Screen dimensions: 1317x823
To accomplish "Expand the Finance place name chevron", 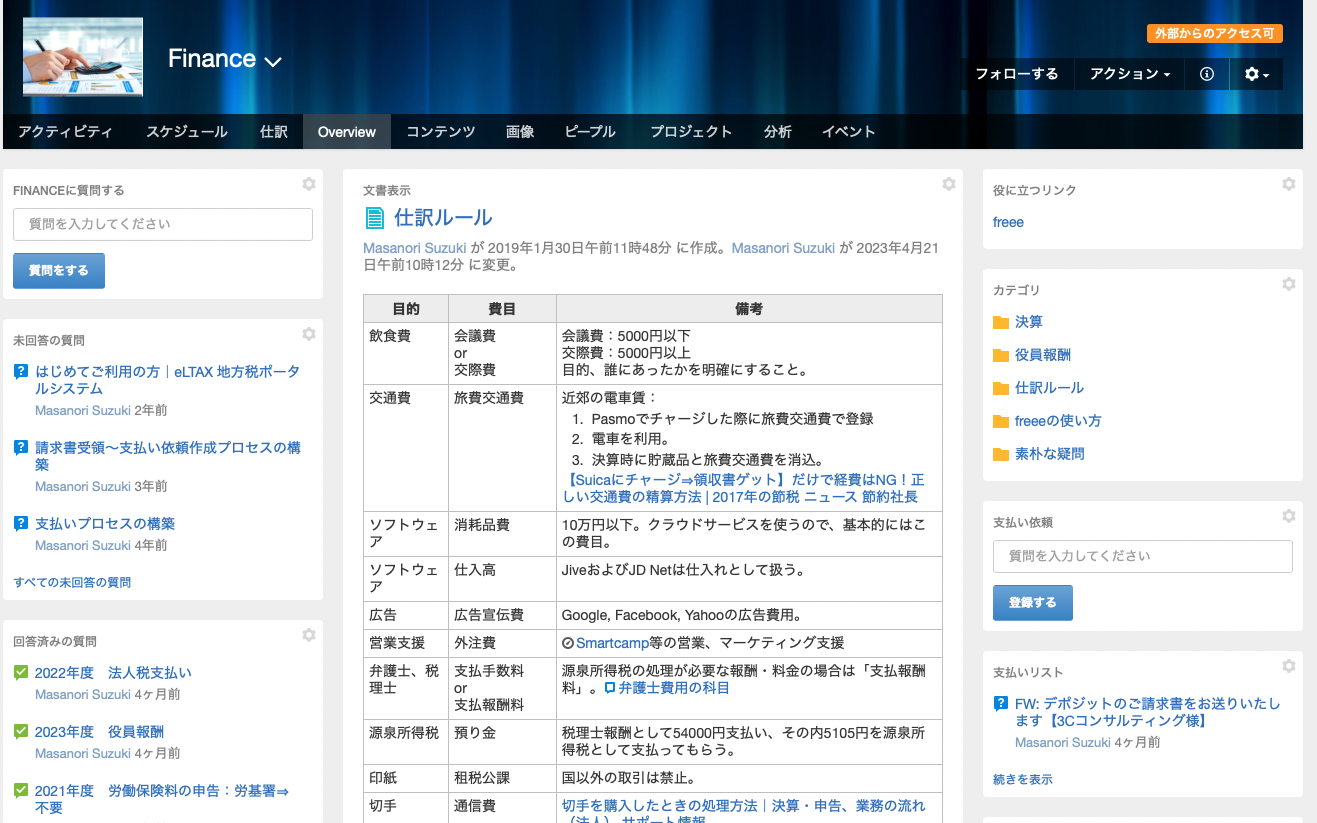I will [273, 62].
